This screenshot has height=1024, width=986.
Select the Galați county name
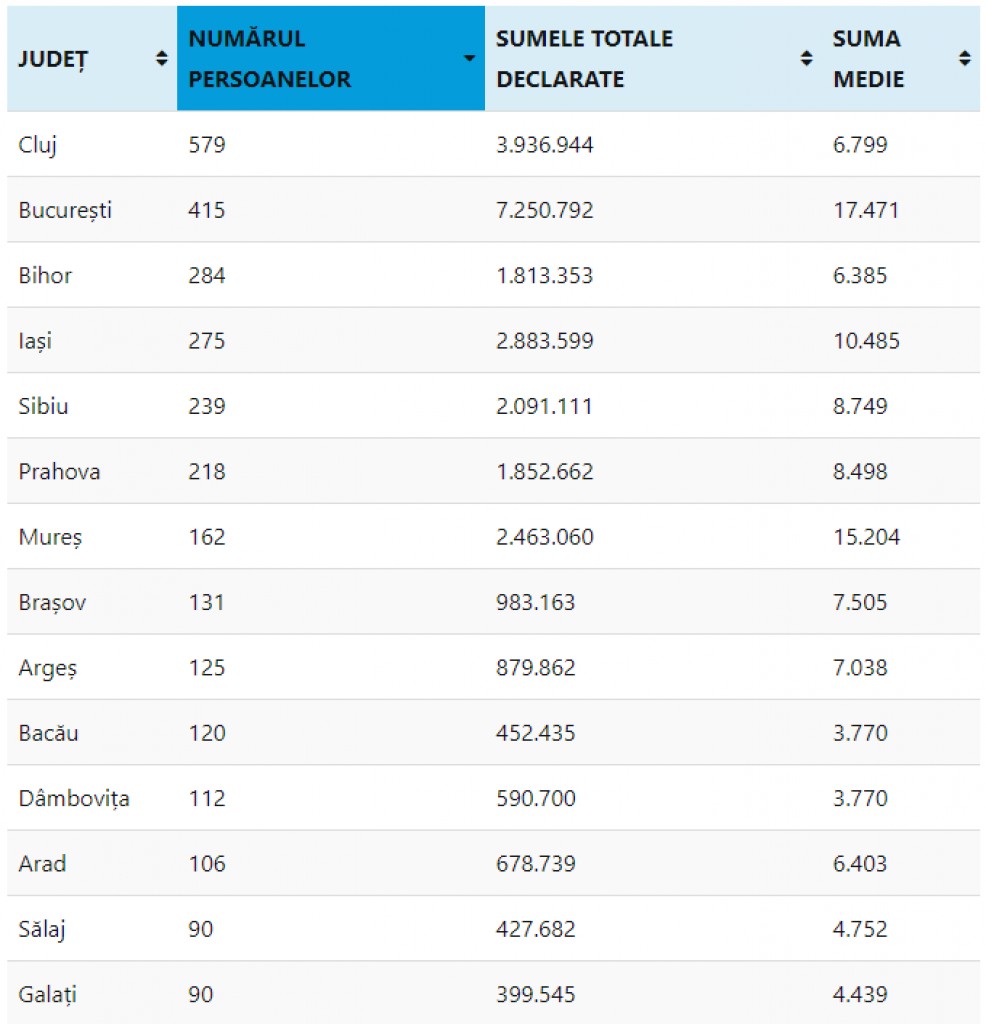[48, 995]
